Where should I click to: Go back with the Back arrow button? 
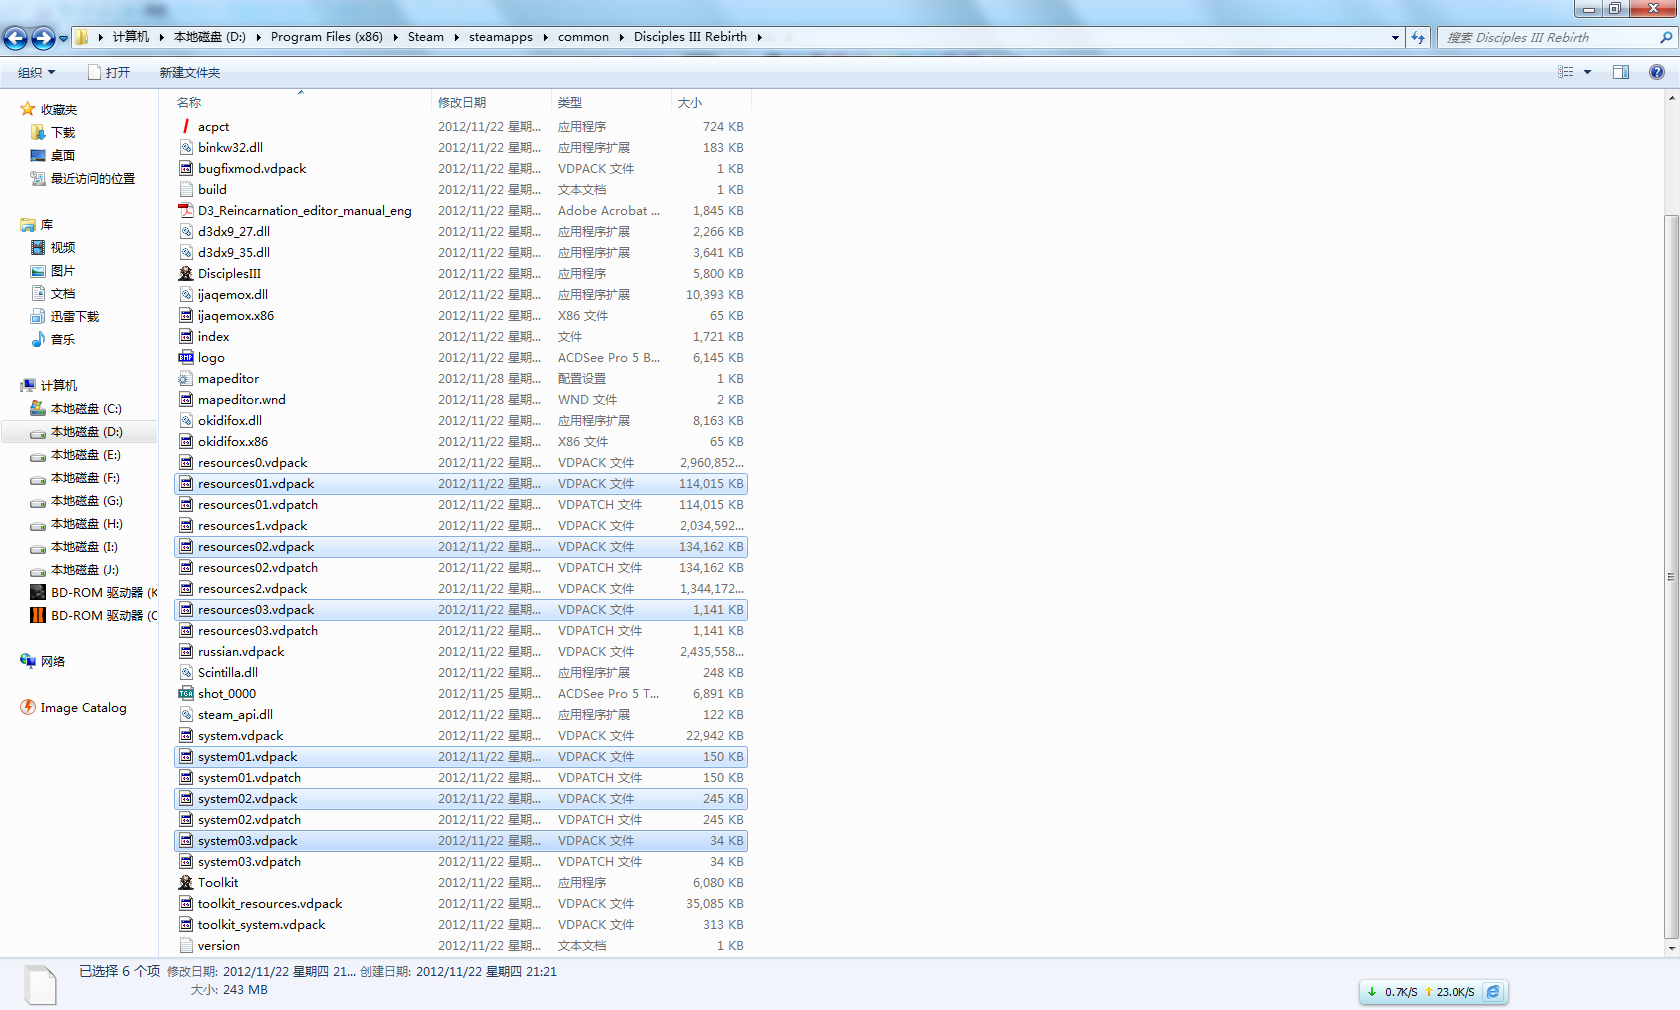(x=15, y=38)
